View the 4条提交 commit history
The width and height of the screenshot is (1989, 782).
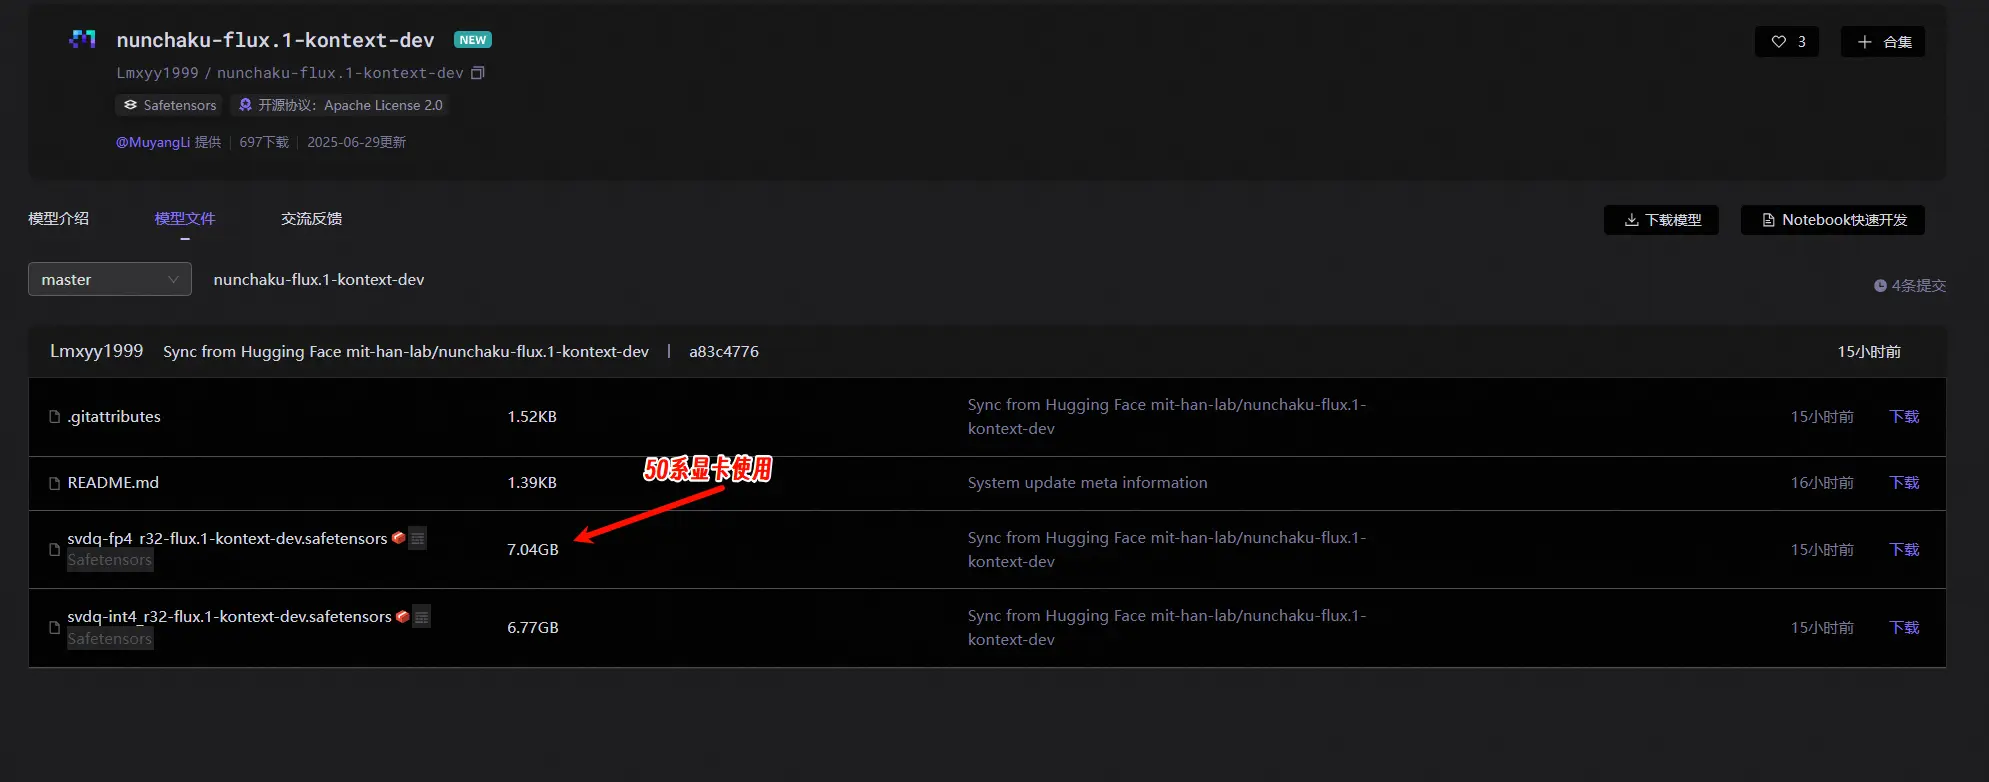(1918, 286)
